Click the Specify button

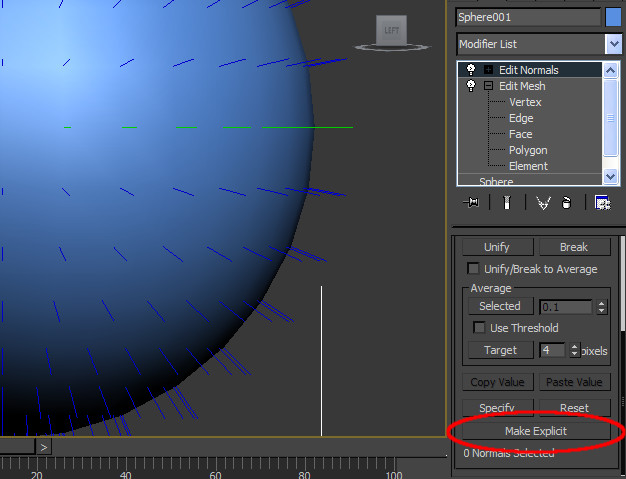click(x=497, y=407)
